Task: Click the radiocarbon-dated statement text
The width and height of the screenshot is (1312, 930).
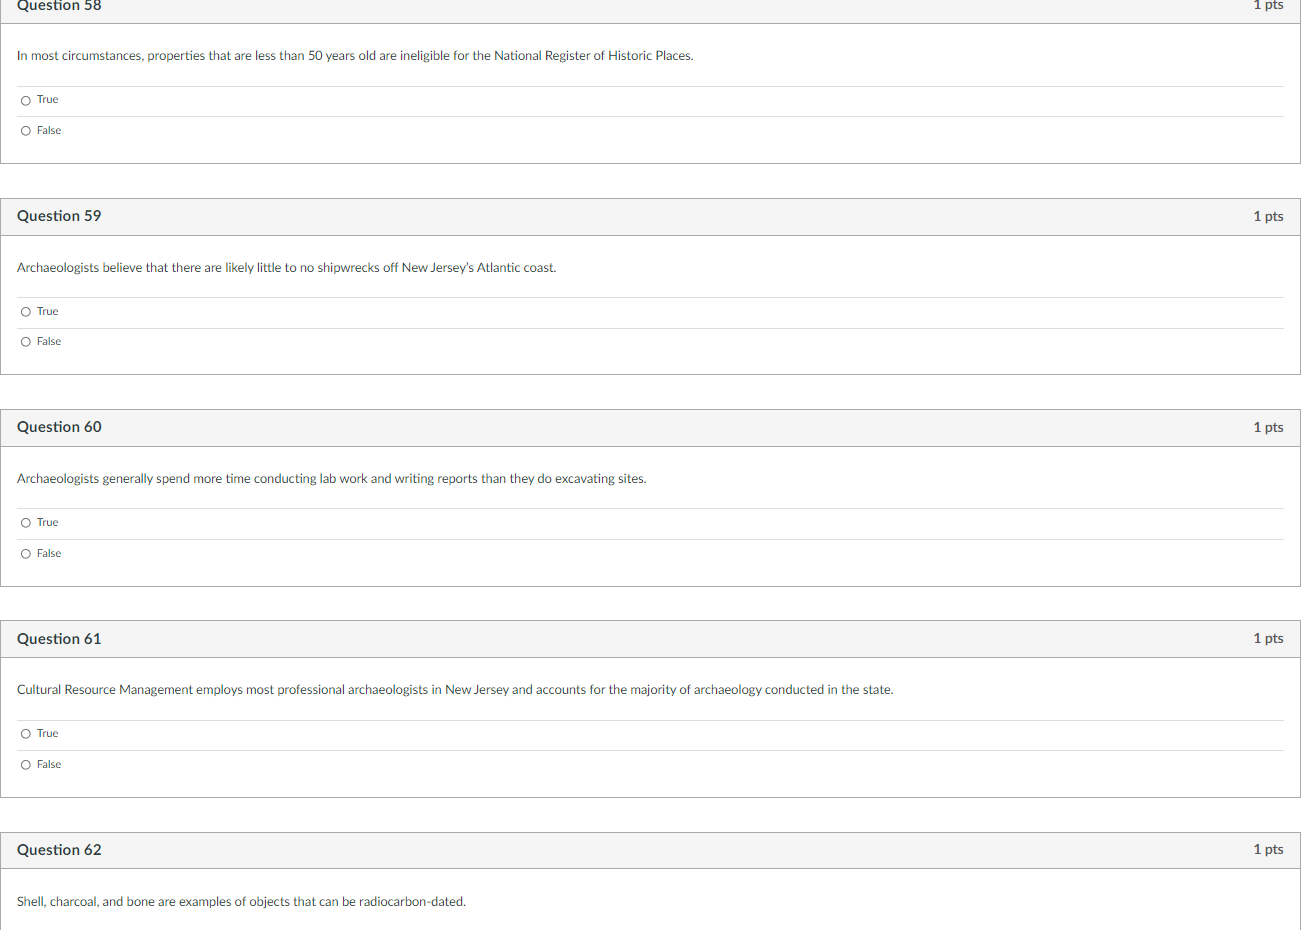Action: coord(241,902)
